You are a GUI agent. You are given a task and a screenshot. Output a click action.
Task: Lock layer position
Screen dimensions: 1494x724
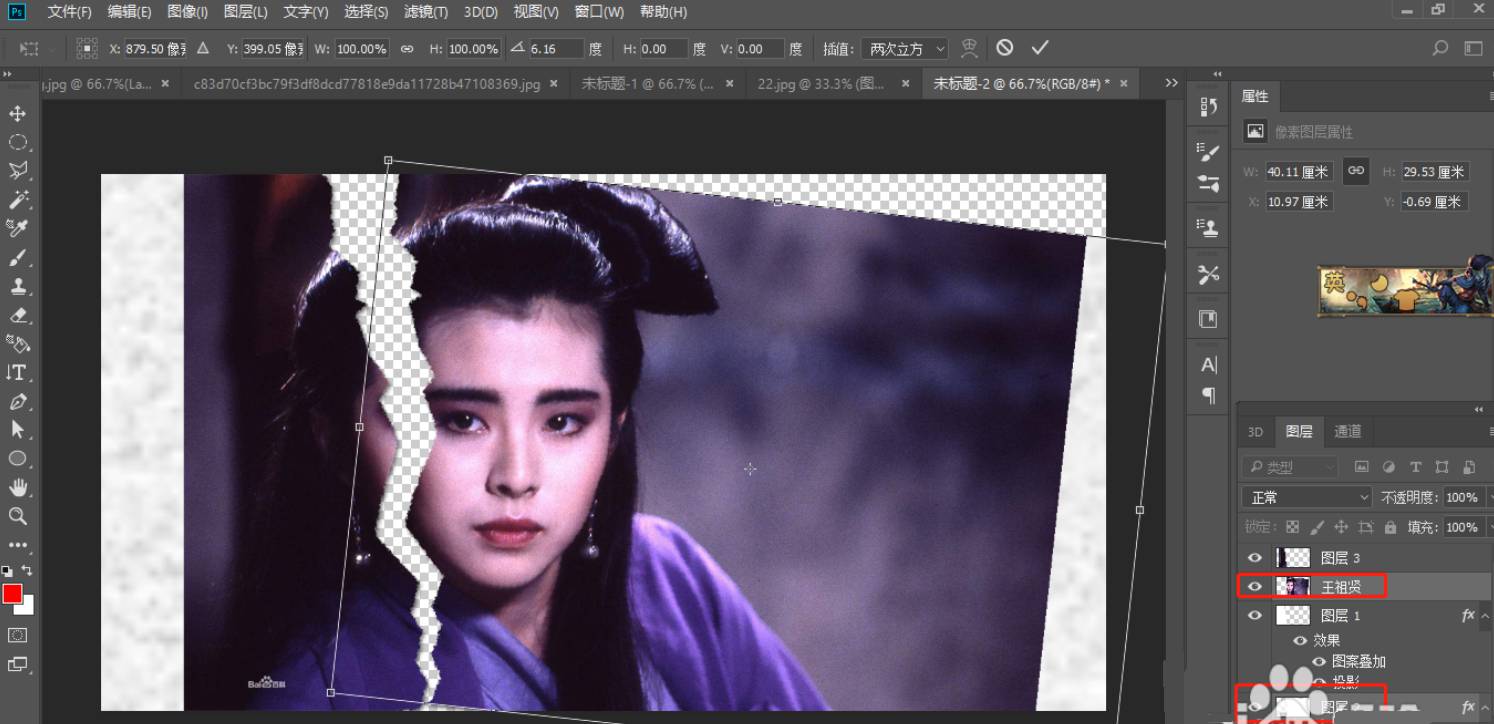1341,527
